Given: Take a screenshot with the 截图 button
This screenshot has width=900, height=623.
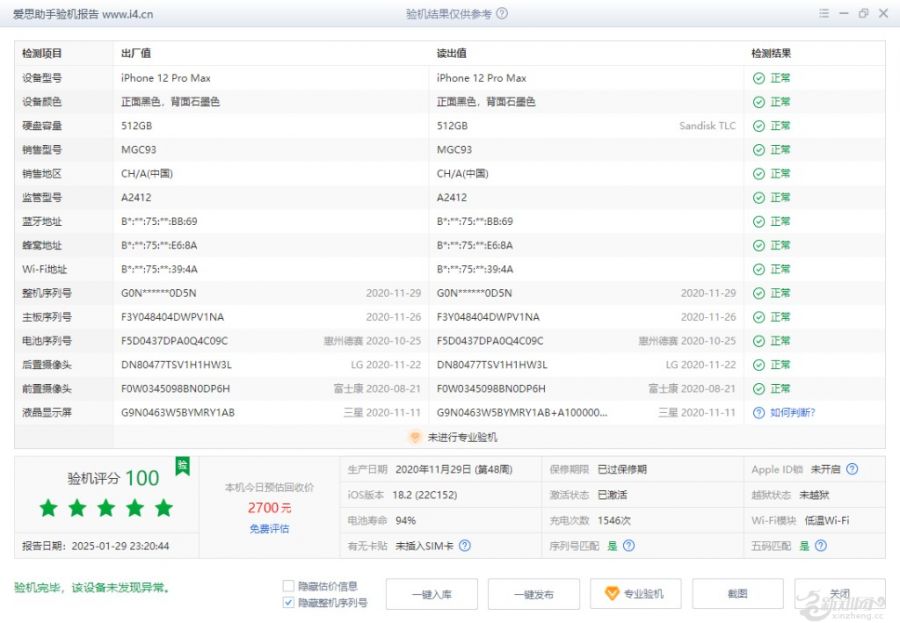Looking at the screenshot, I should point(738,594).
